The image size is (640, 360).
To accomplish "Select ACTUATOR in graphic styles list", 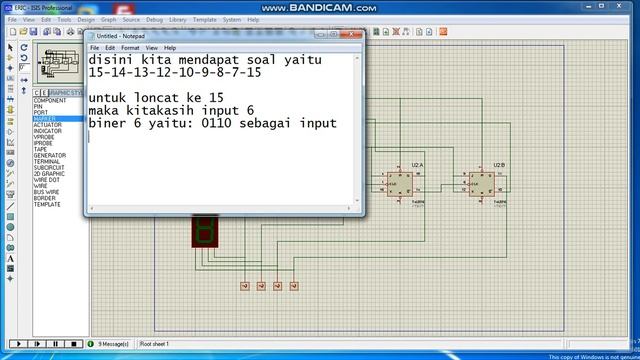I will (48, 125).
